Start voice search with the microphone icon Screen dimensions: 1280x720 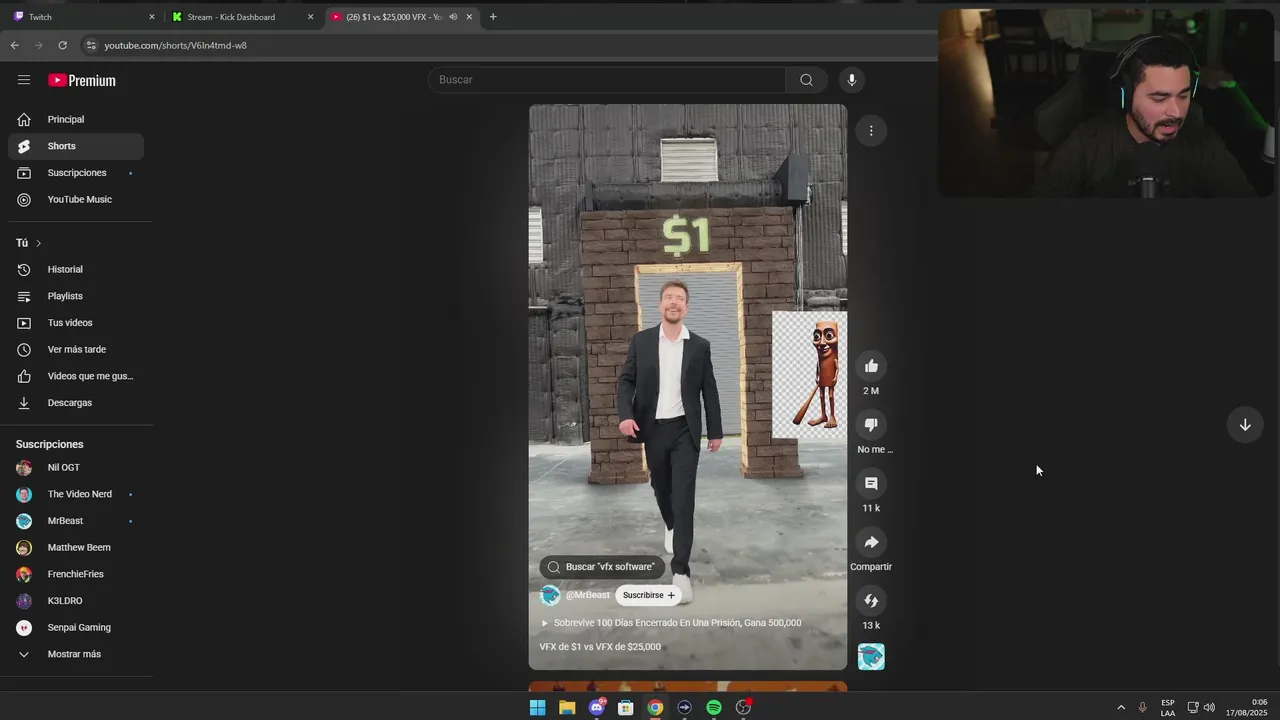(852, 80)
